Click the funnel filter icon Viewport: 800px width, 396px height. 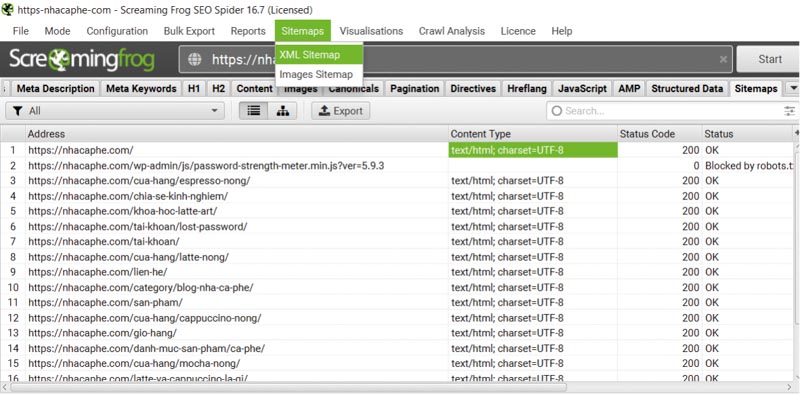pyautogui.click(x=18, y=111)
